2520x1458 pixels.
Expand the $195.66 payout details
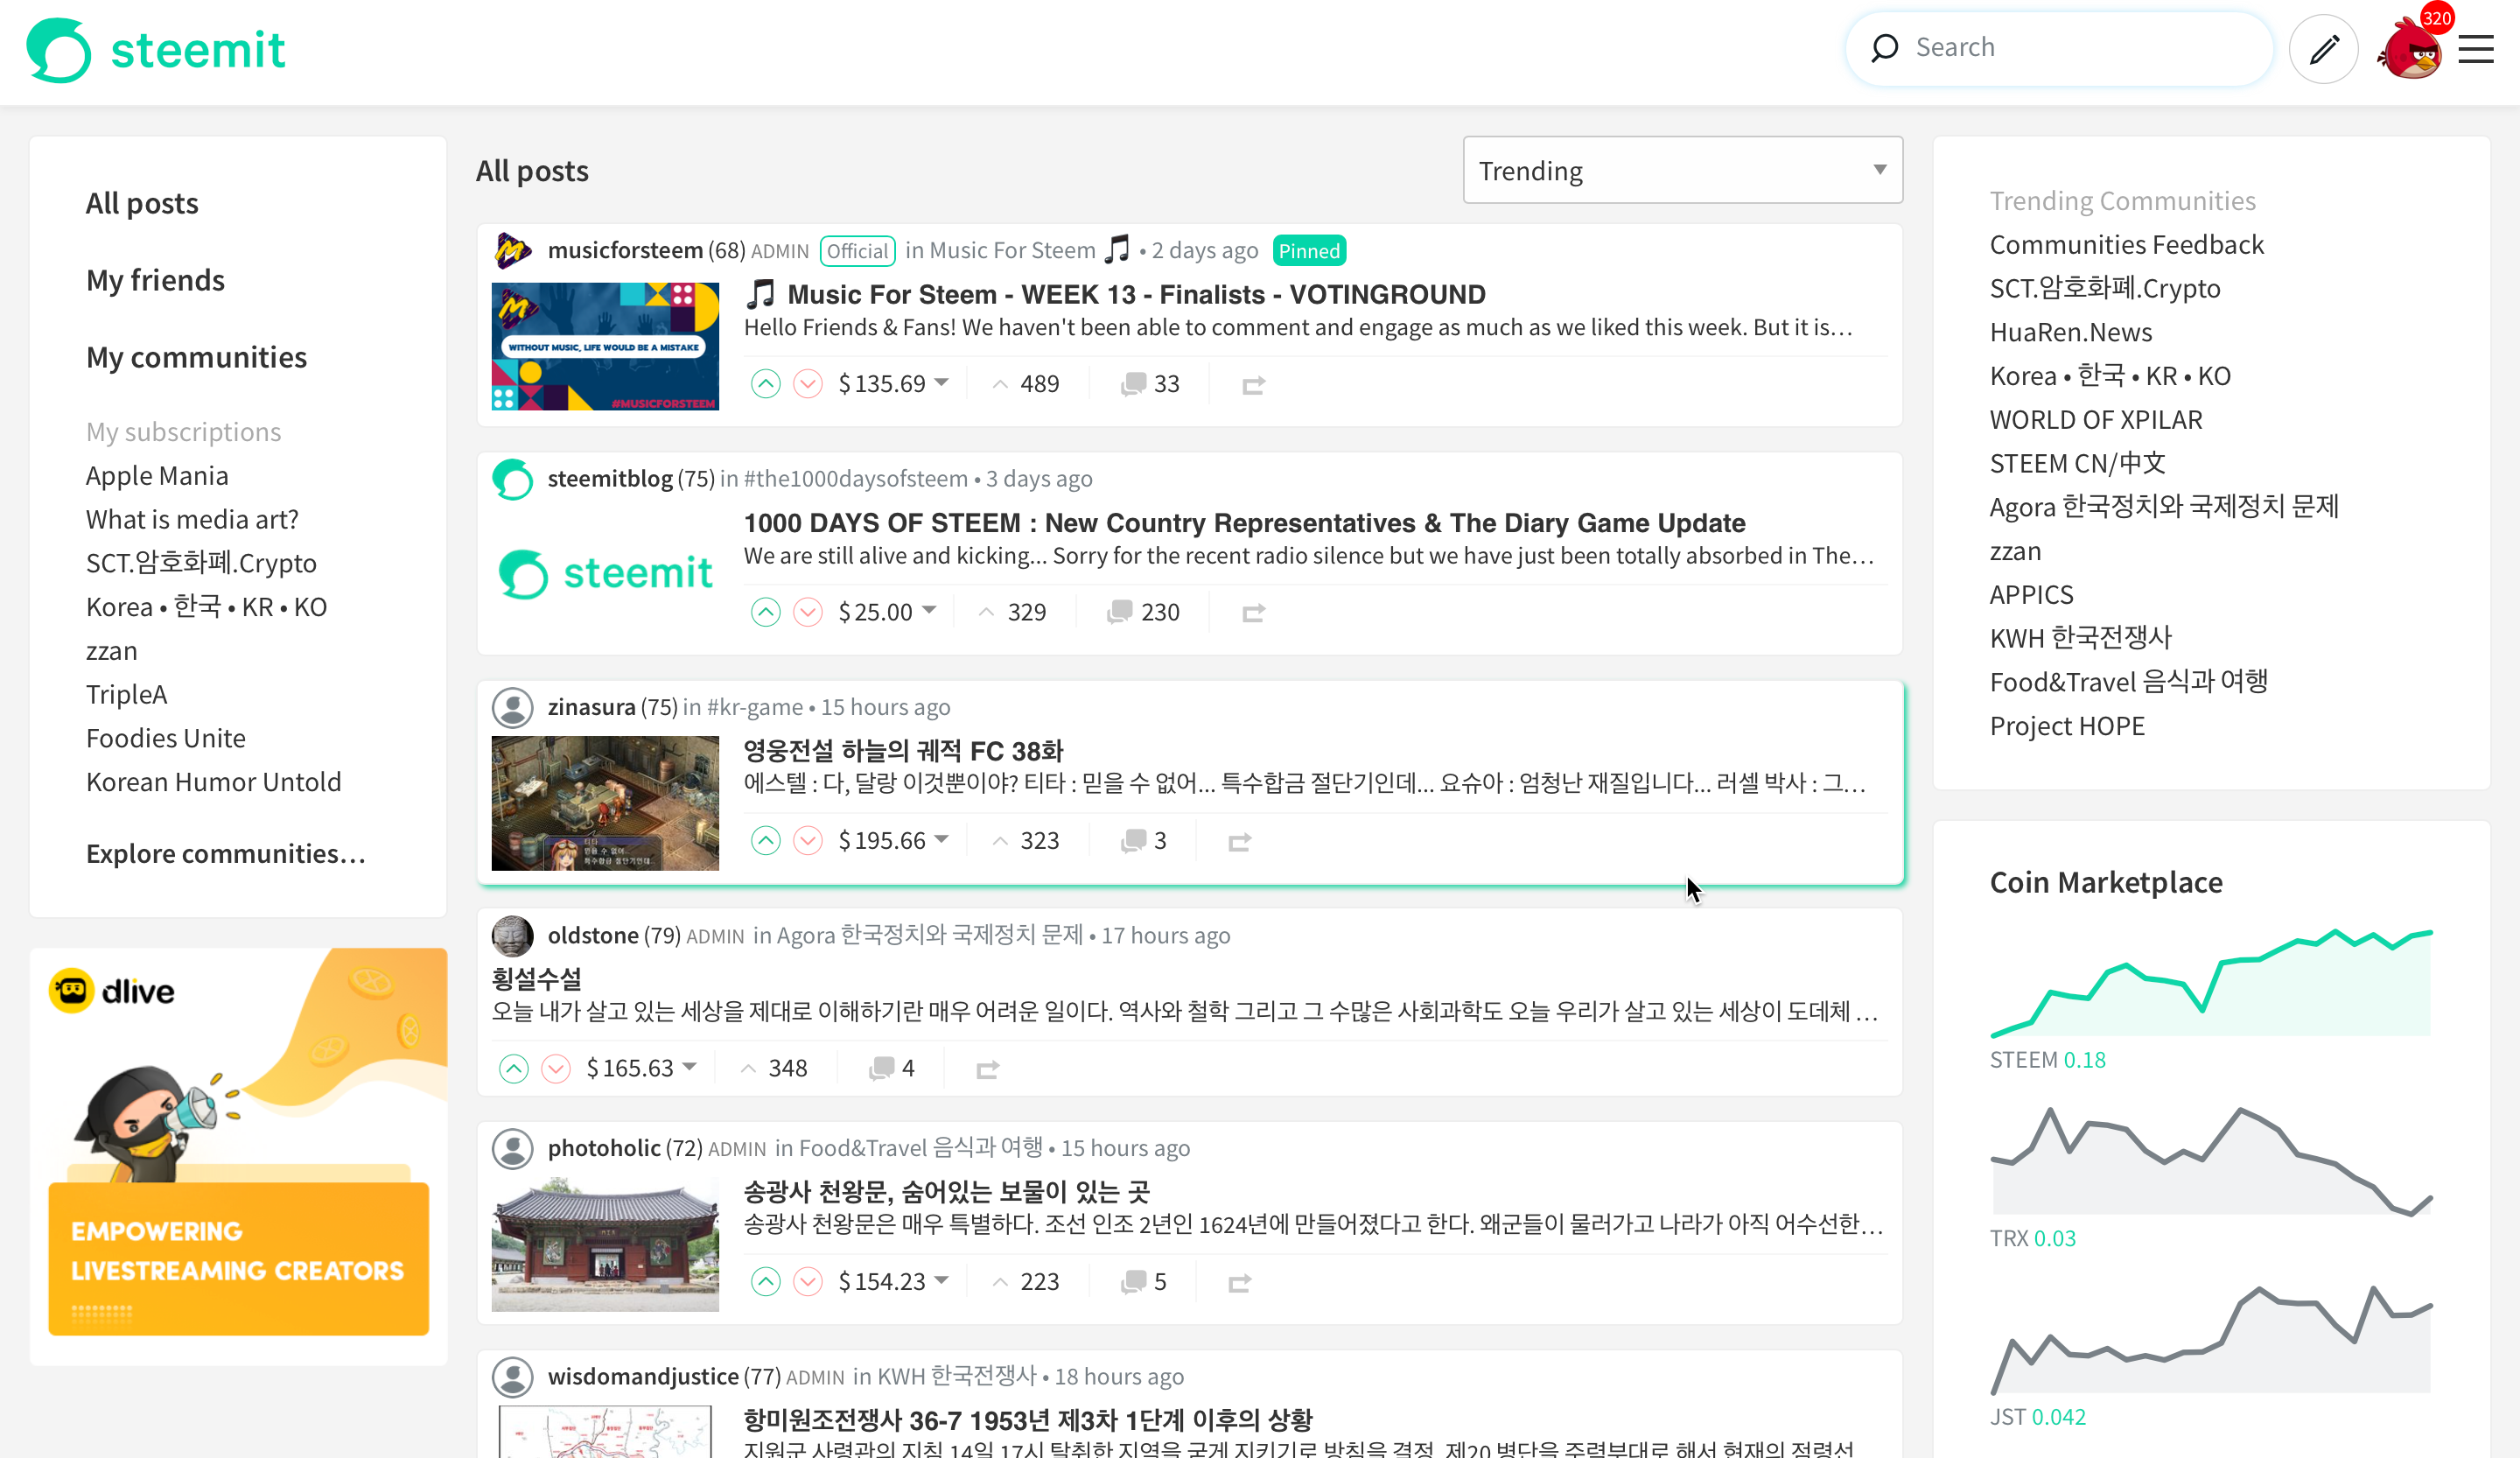[893, 841]
